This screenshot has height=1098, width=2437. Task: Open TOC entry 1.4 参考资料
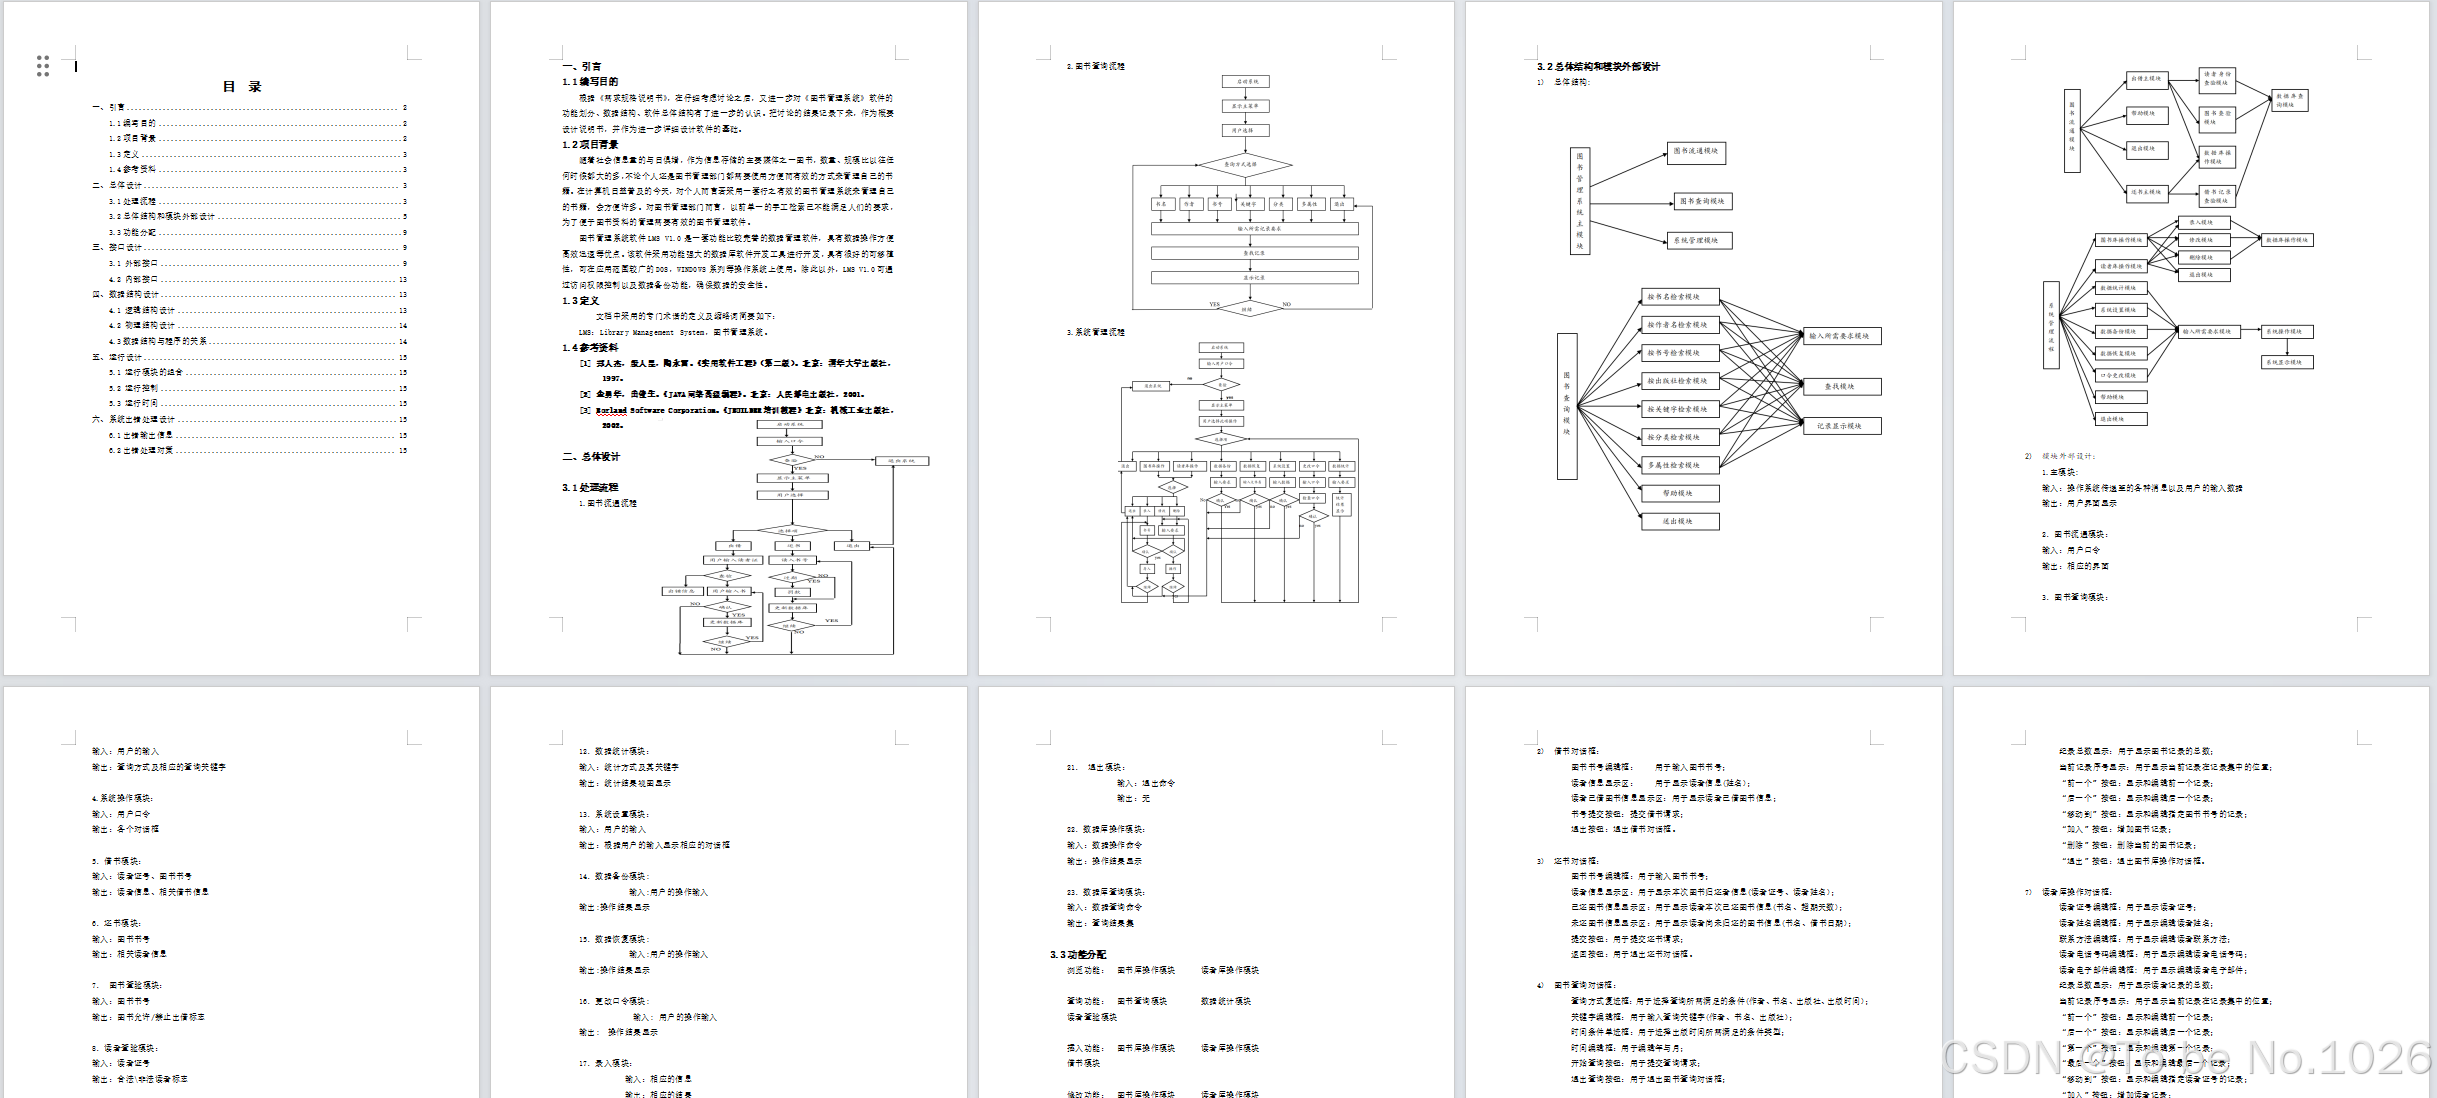[132, 169]
